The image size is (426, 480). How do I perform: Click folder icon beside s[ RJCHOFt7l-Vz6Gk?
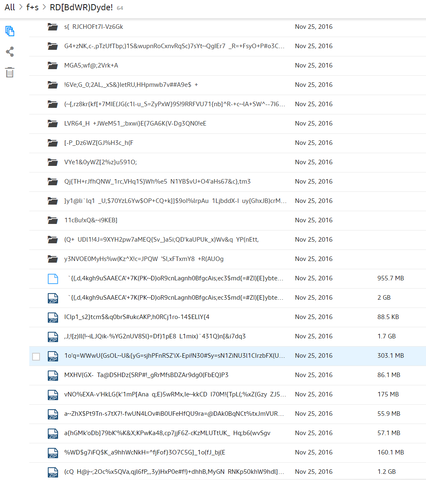tap(53, 27)
